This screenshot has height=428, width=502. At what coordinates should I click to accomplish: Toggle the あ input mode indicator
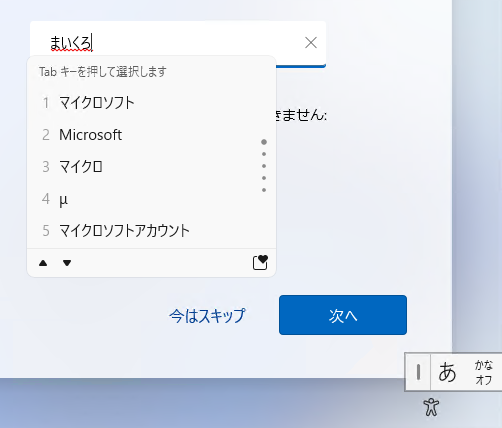447,372
